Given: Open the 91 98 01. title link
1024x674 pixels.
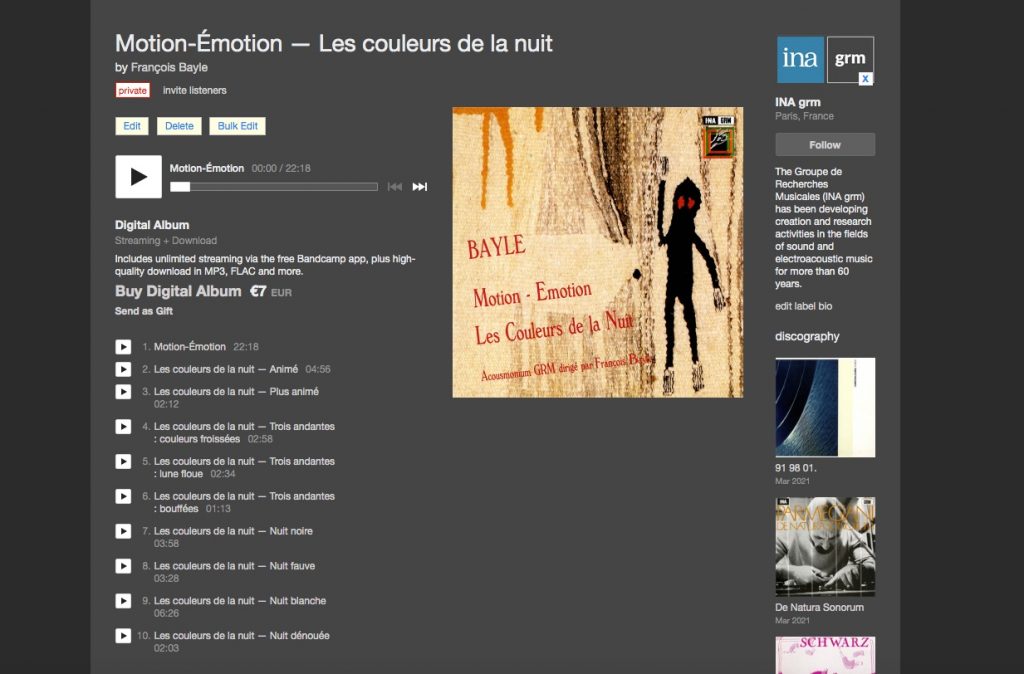Looking at the screenshot, I should click(795, 468).
